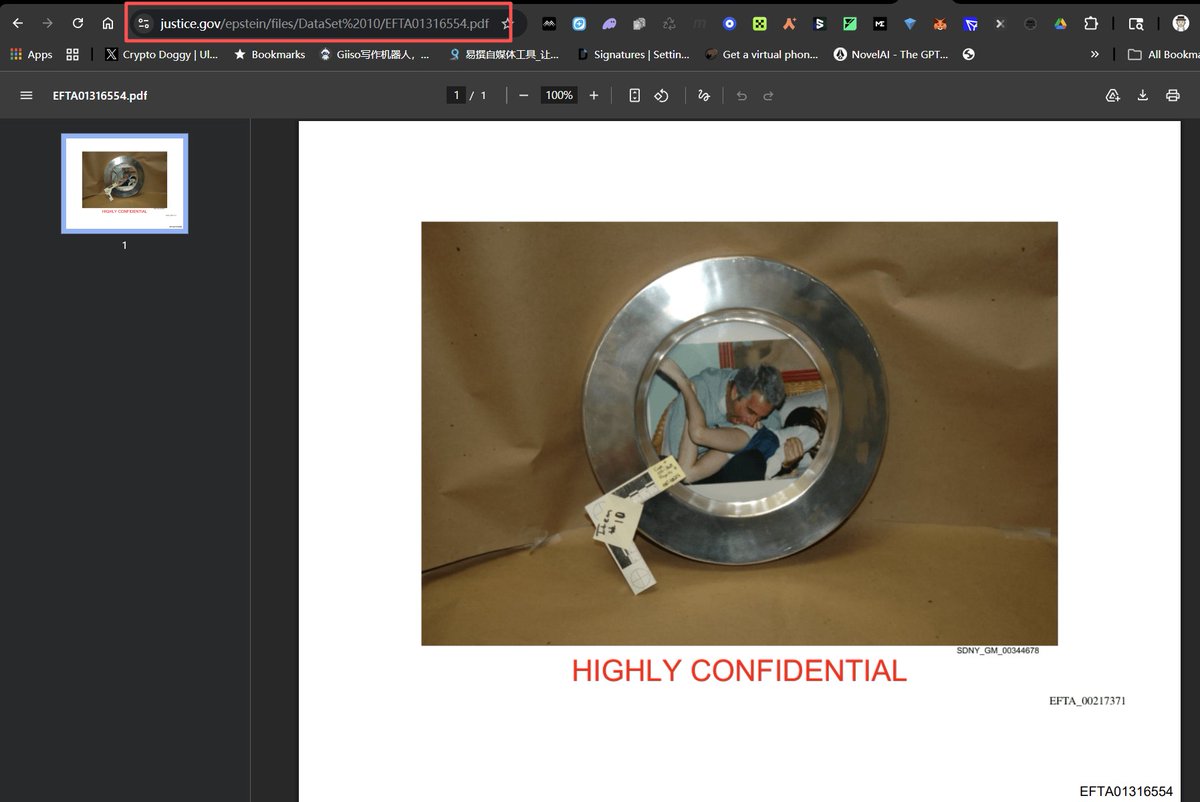
Task: Open the All Bookmarks folder
Action: pos(1162,54)
